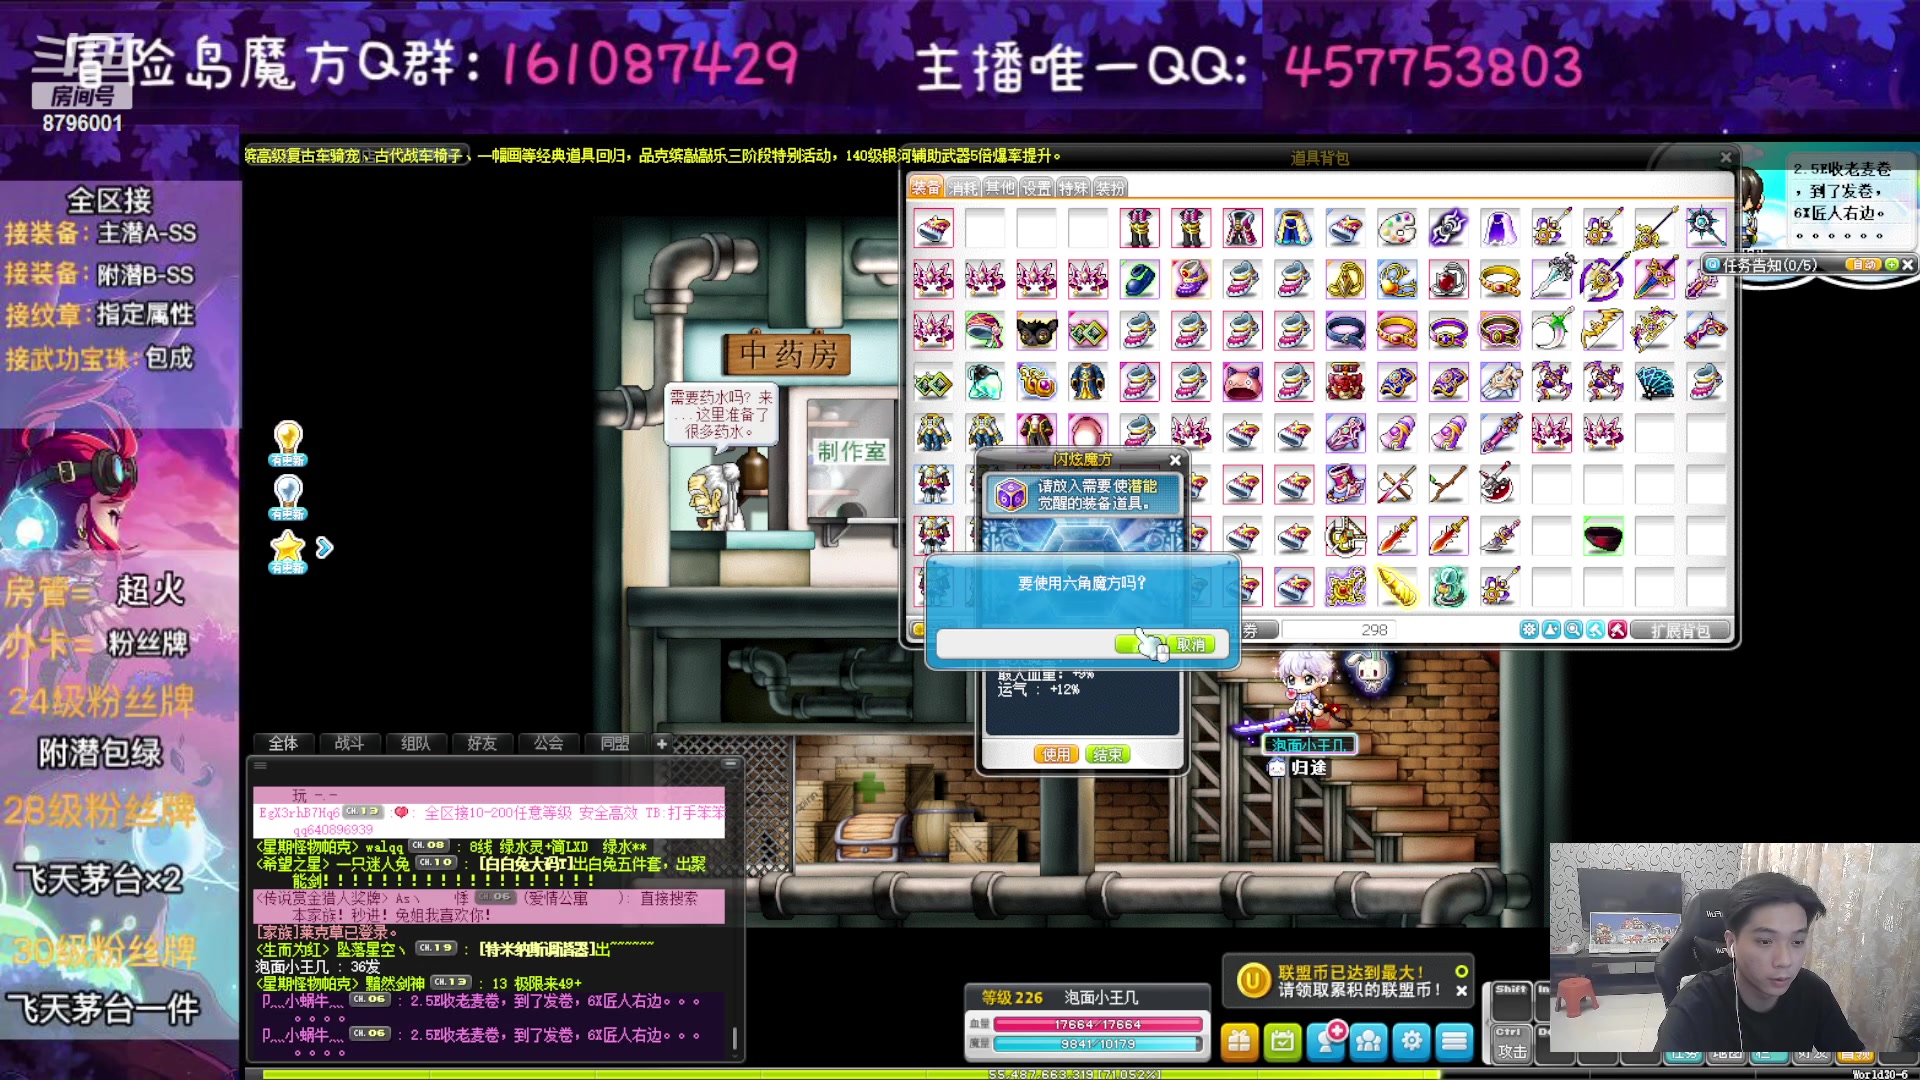The height and width of the screenshot is (1080, 1920).
Task: Select the paint palette item in inventory
Action: point(1397,228)
